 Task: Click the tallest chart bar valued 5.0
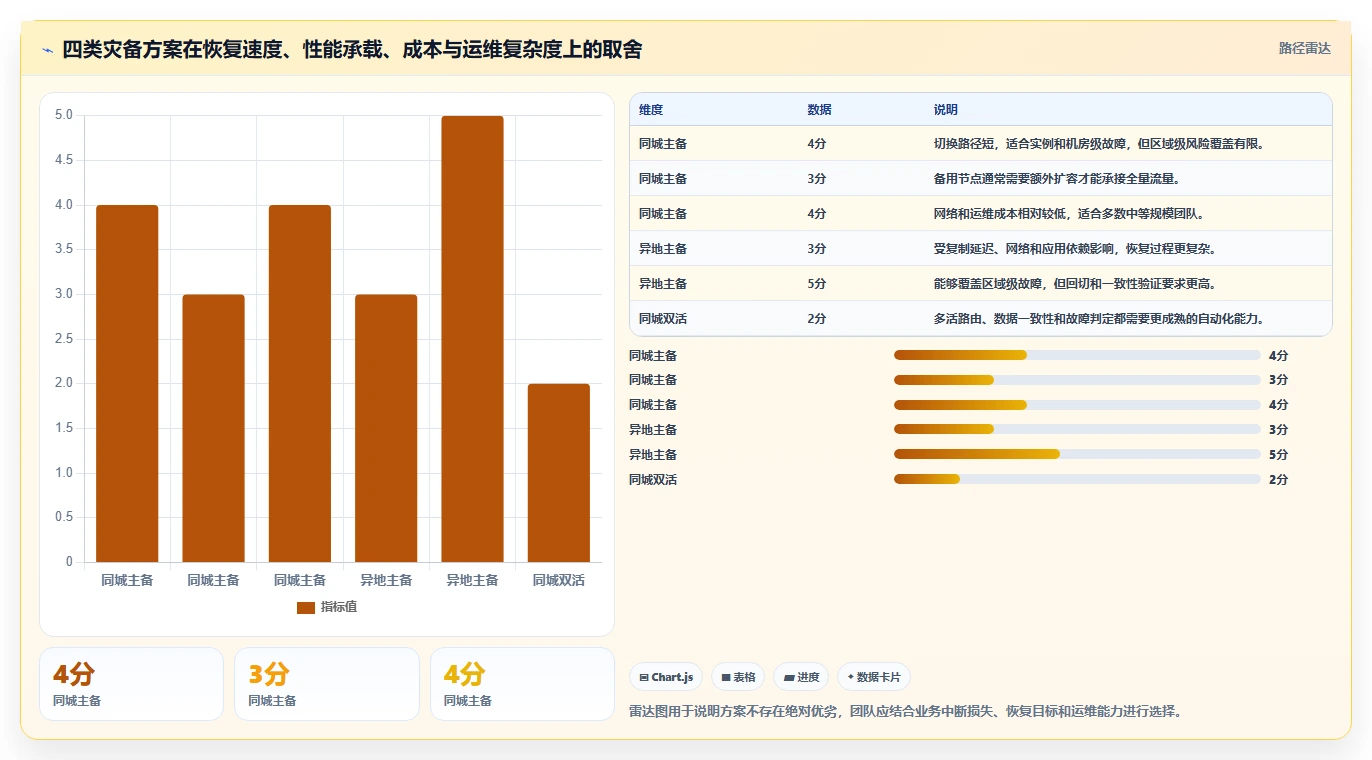click(x=472, y=339)
